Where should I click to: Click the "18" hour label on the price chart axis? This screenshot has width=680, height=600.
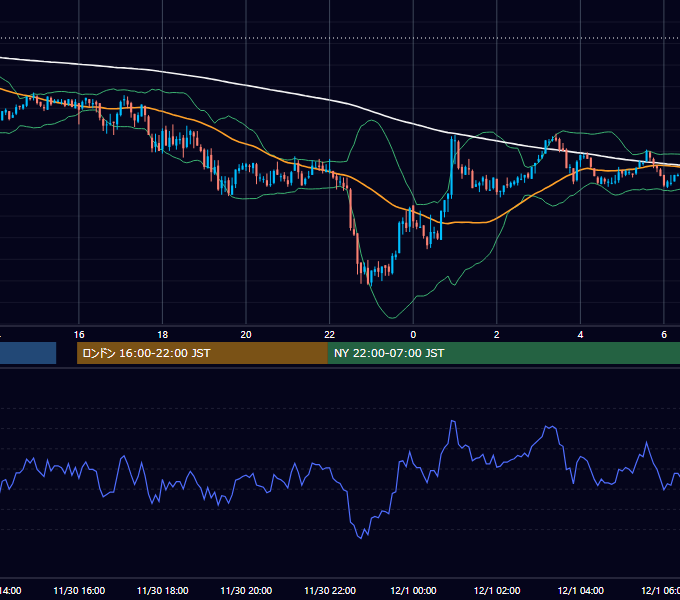tap(163, 335)
